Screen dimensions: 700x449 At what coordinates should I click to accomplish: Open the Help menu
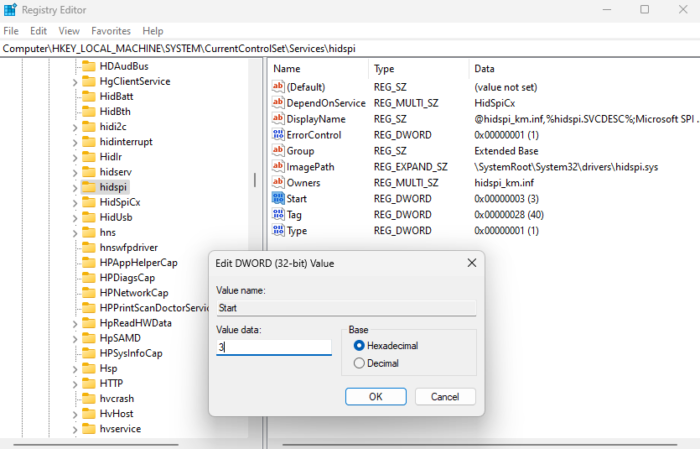(153, 31)
